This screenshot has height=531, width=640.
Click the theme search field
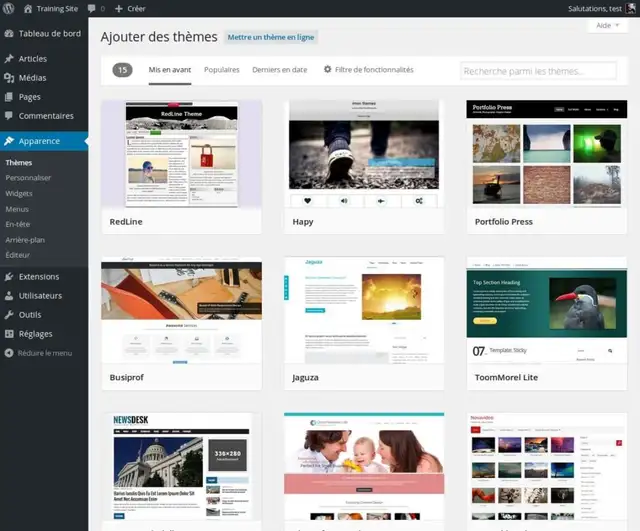pyautogui.click(x=538, y=71)
